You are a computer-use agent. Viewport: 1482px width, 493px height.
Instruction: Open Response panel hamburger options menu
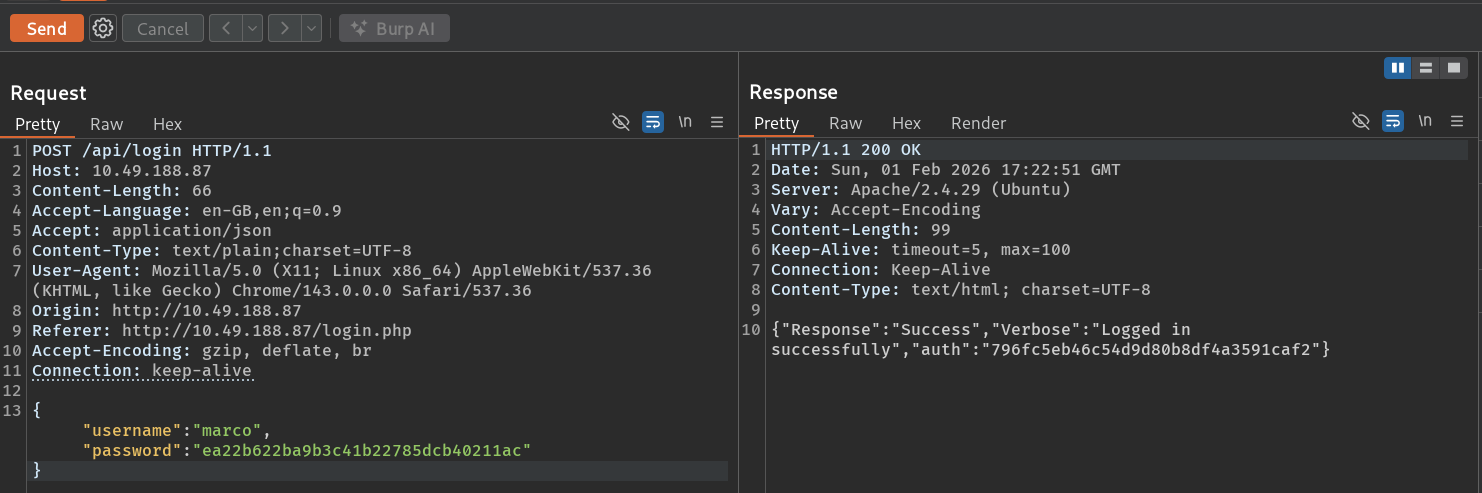point(1456,122)
